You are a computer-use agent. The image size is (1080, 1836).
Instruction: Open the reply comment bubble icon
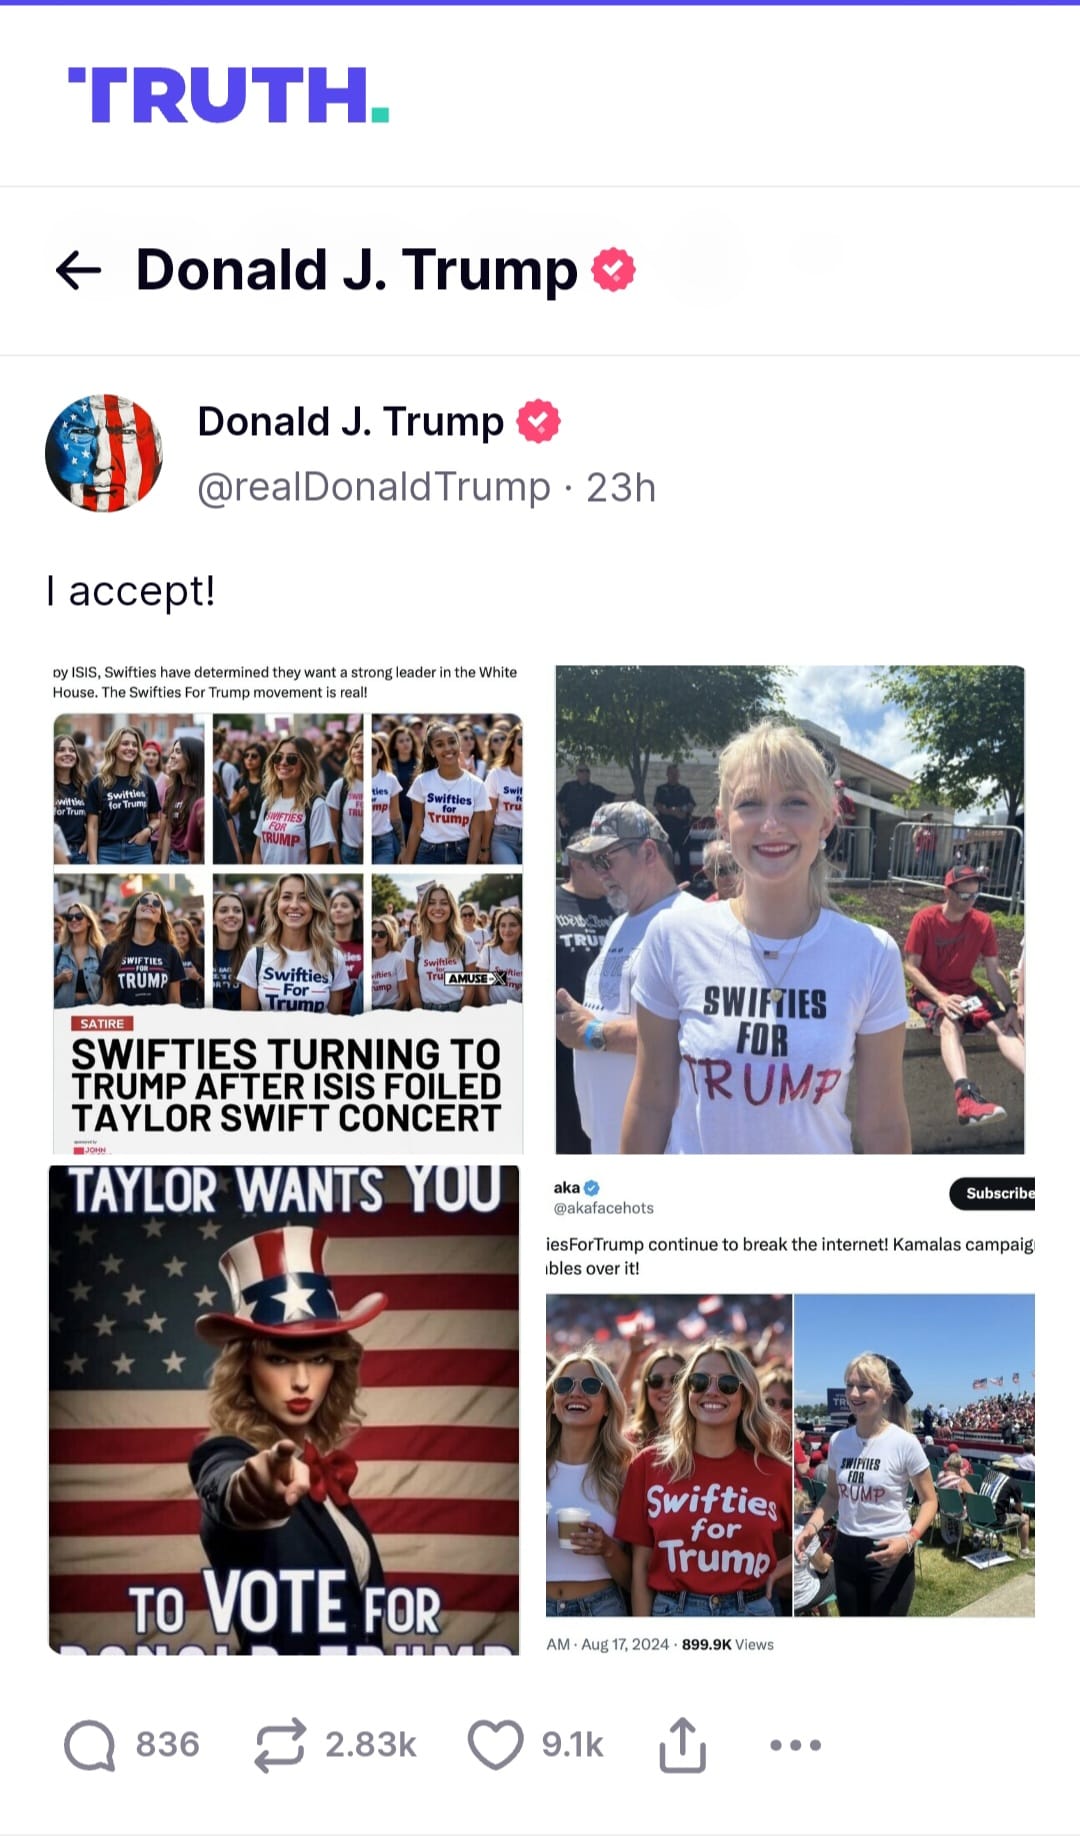coord(90,1745)
